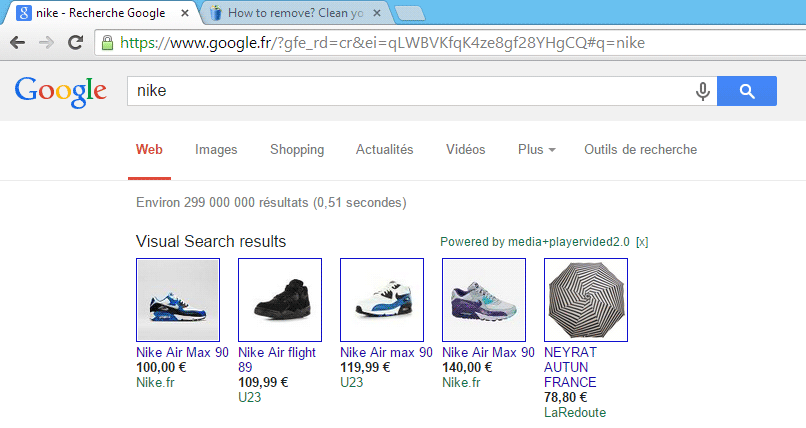Open the 'NEYRAT AUTUN FRANCE' product link
Viewport: 806px width, 428px height.
(x=571, y=367)
